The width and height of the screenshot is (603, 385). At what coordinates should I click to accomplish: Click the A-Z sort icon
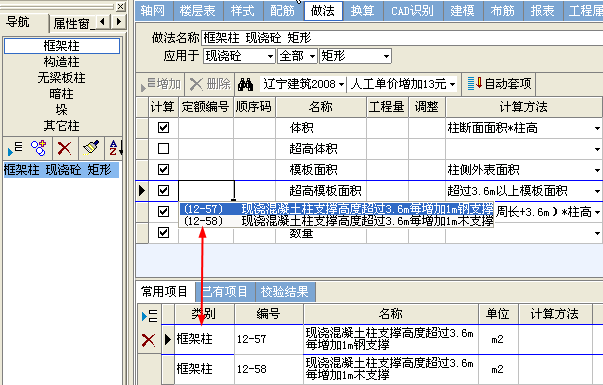coord(115,148)
